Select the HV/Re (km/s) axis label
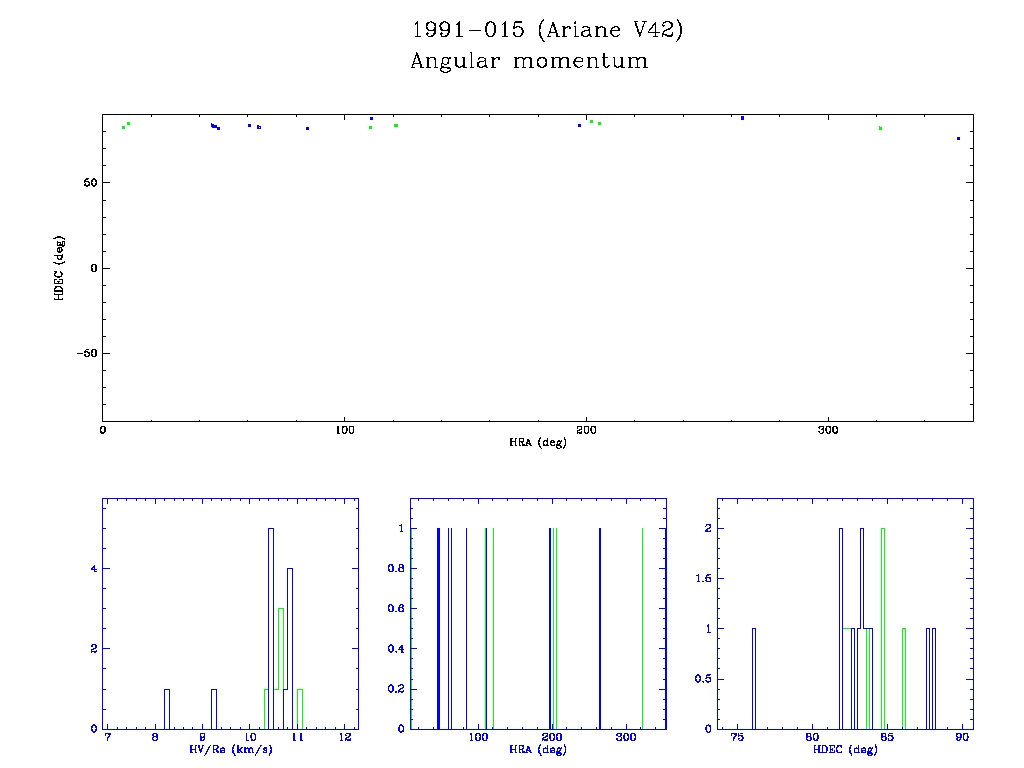The width and height of the screenshot is (1024, 768). 231,749
